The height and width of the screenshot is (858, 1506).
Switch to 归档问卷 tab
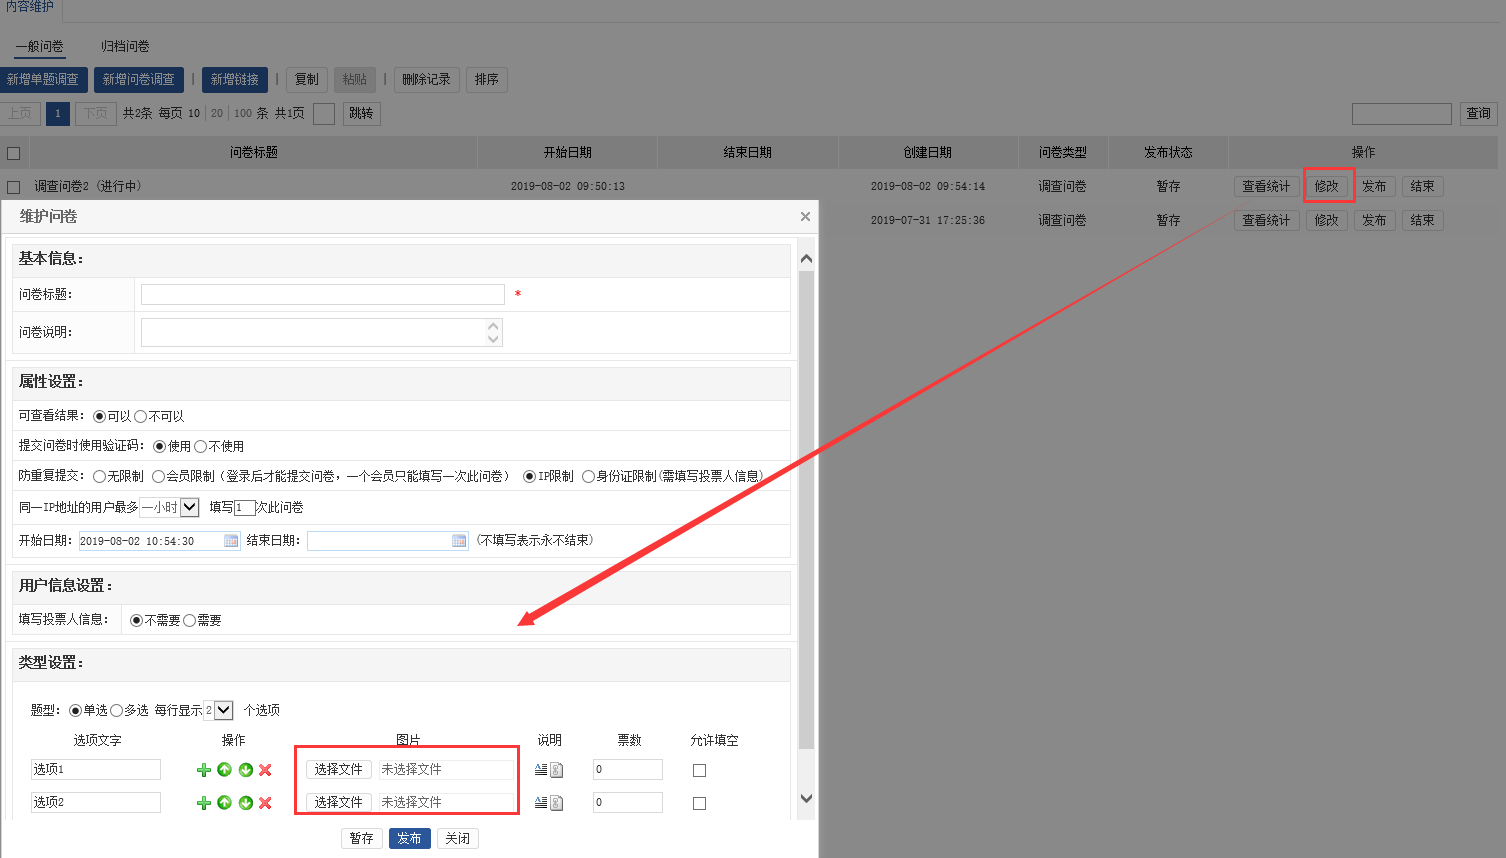[x=125, y=46]
